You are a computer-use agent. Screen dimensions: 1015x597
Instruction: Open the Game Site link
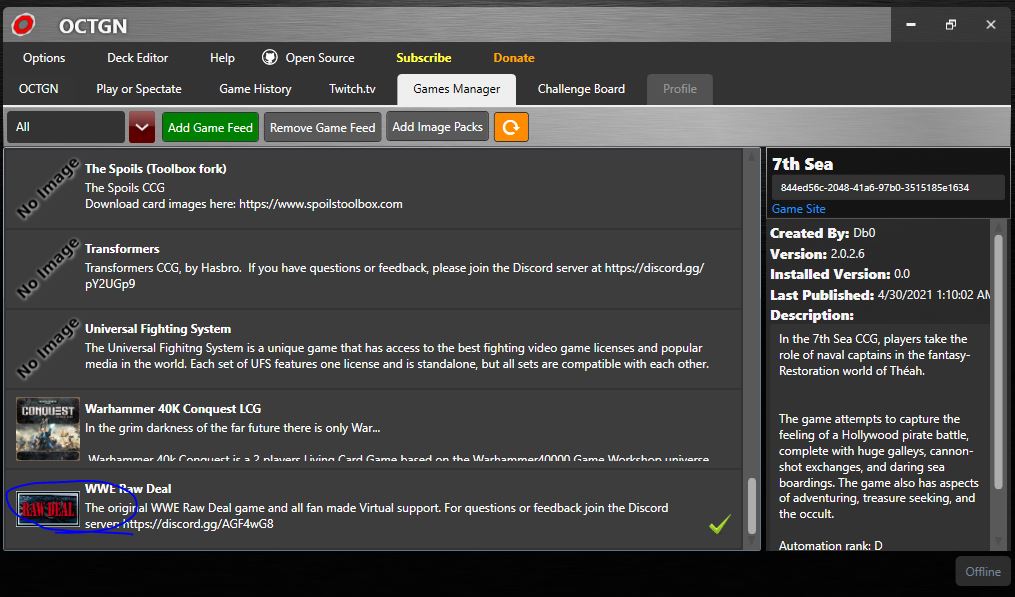(x=798, y=208)
